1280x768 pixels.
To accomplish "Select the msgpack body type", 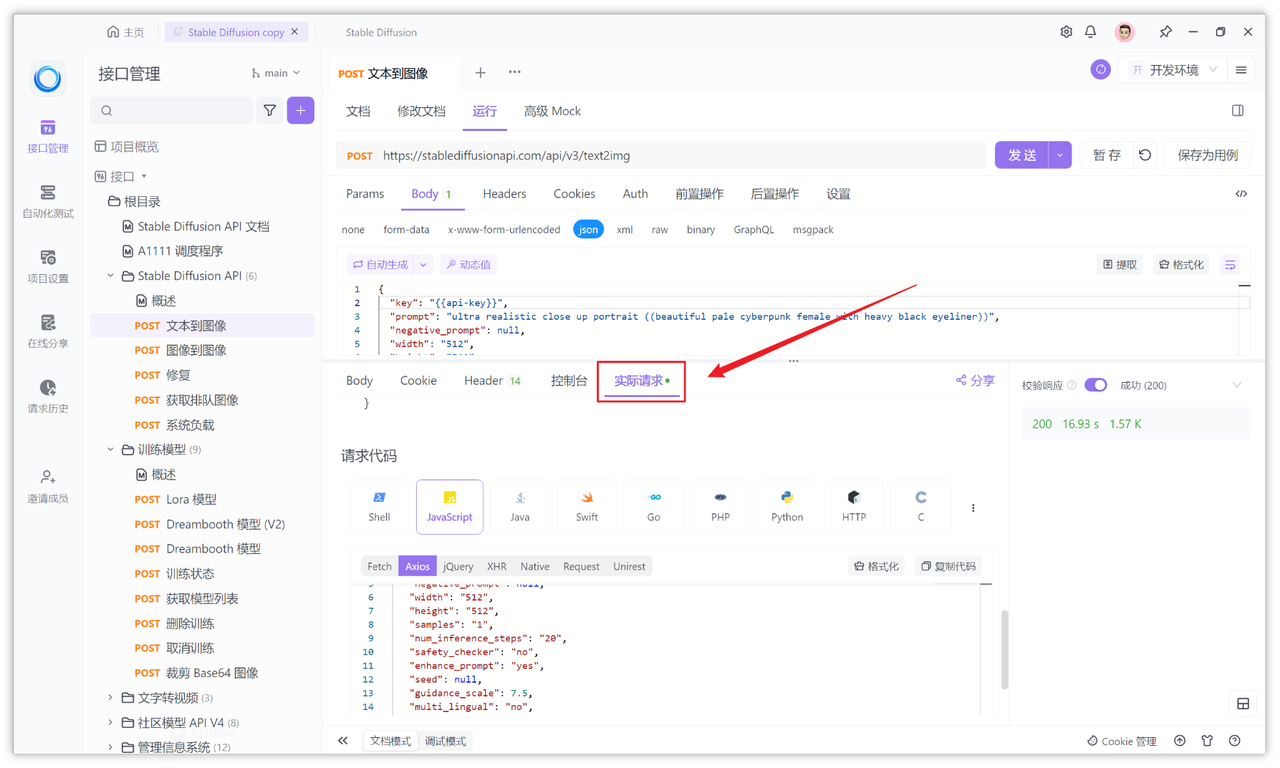I will click(x=813, y=230).
